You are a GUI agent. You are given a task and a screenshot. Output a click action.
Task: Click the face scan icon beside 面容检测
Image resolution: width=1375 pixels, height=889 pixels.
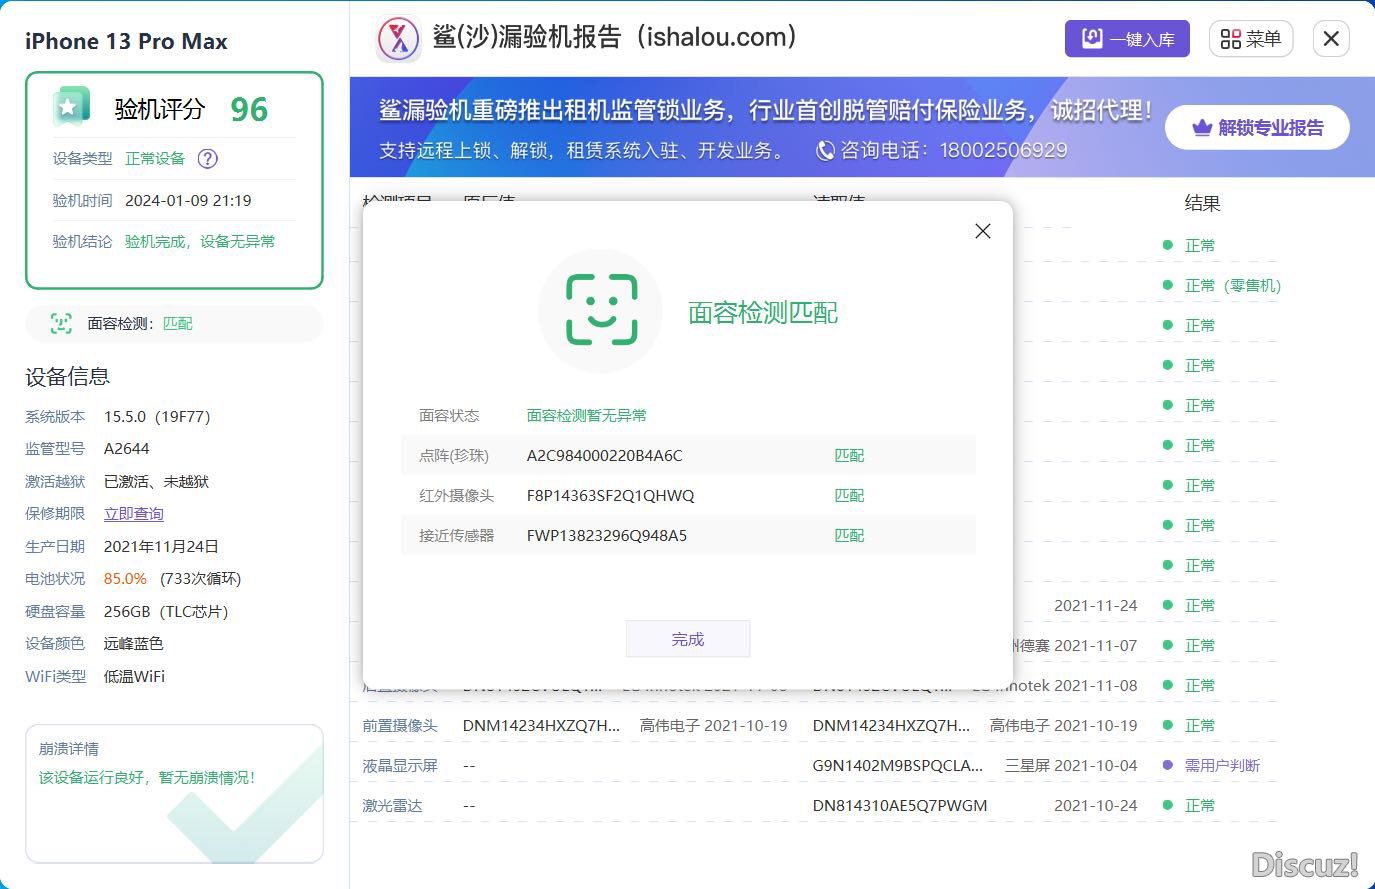point(61,323)
